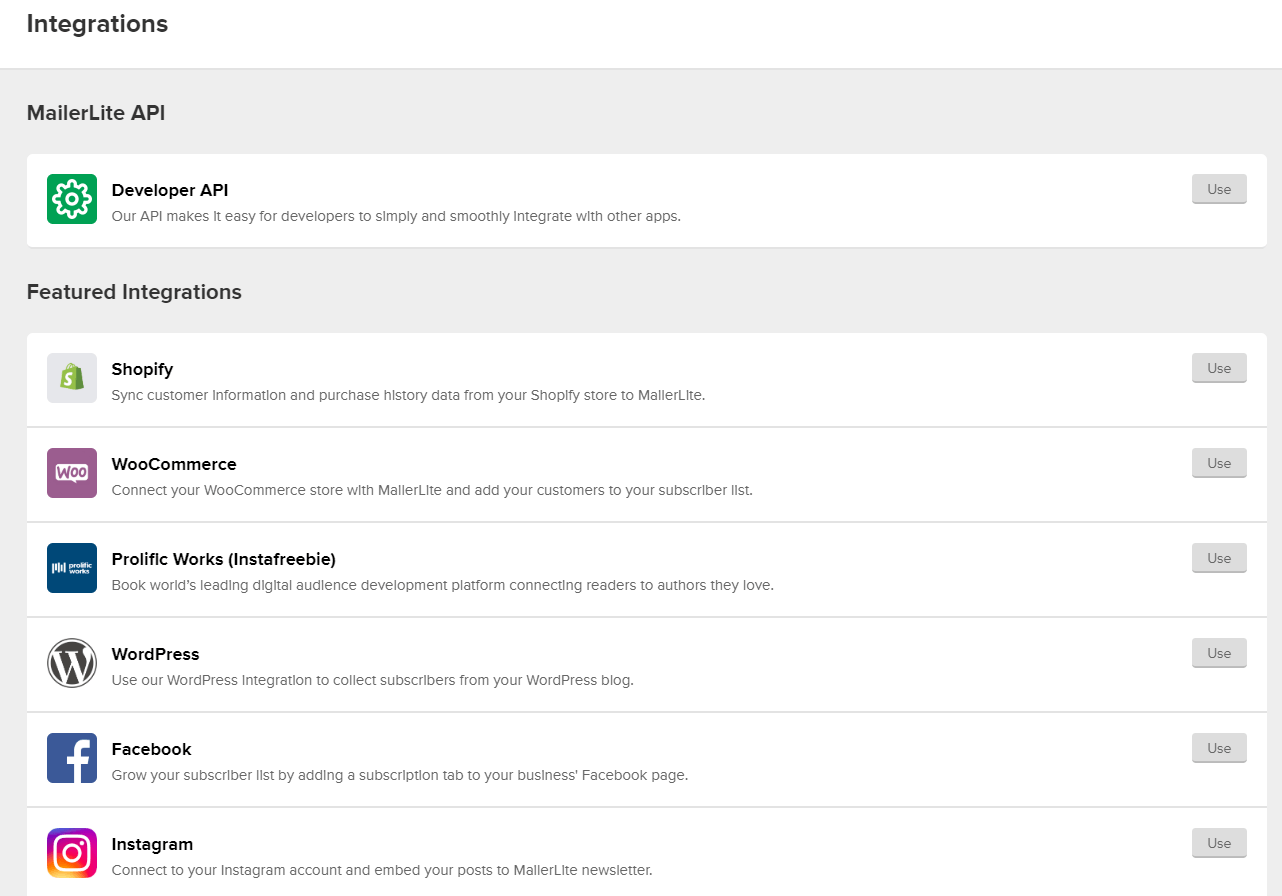The image size is (1282, 896).
Task: Open the Prolific Works (Instafreebie) title
Action: coord(224,559)
